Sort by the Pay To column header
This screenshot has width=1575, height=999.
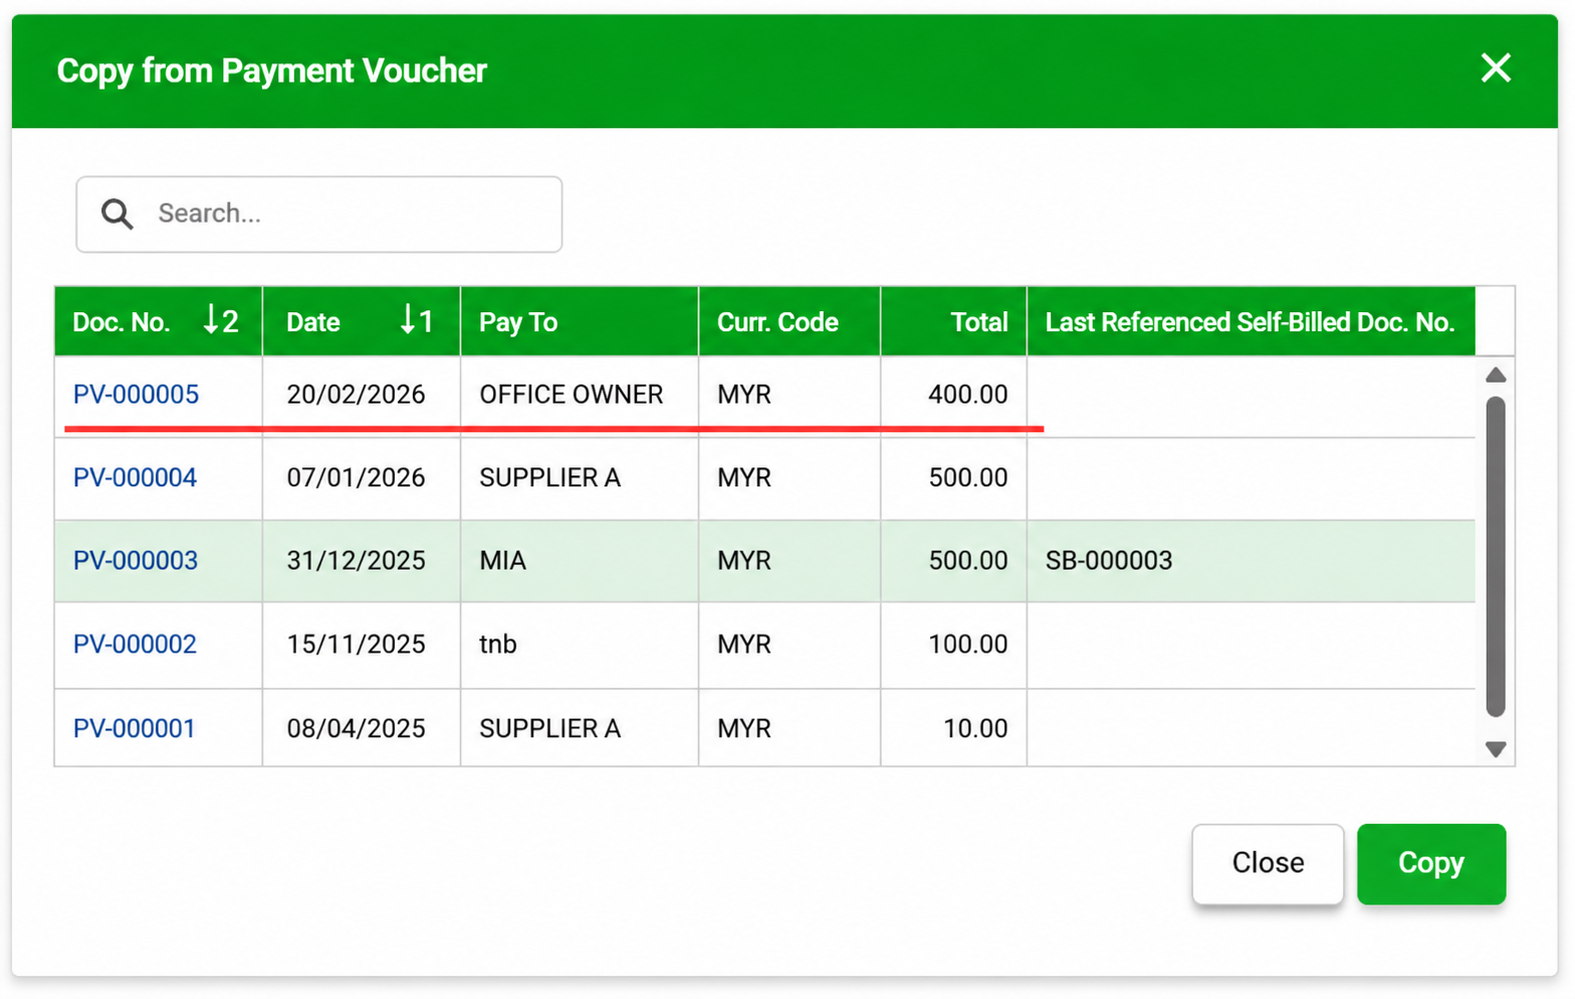579,321
